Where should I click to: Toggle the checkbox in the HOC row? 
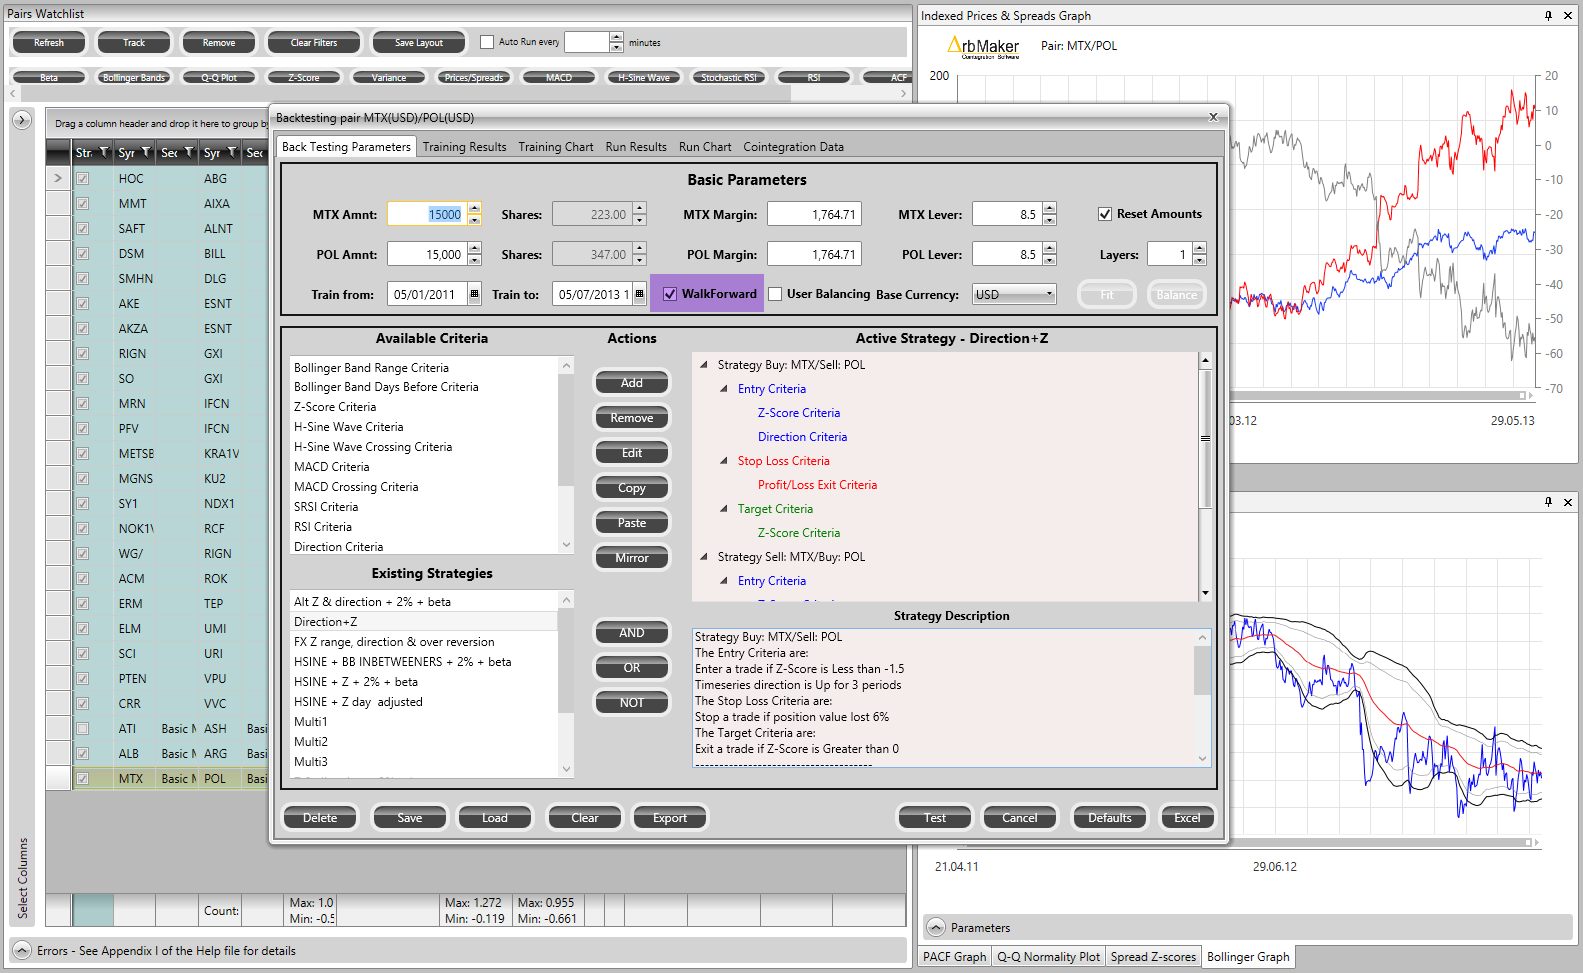click(x=83, y=178)
